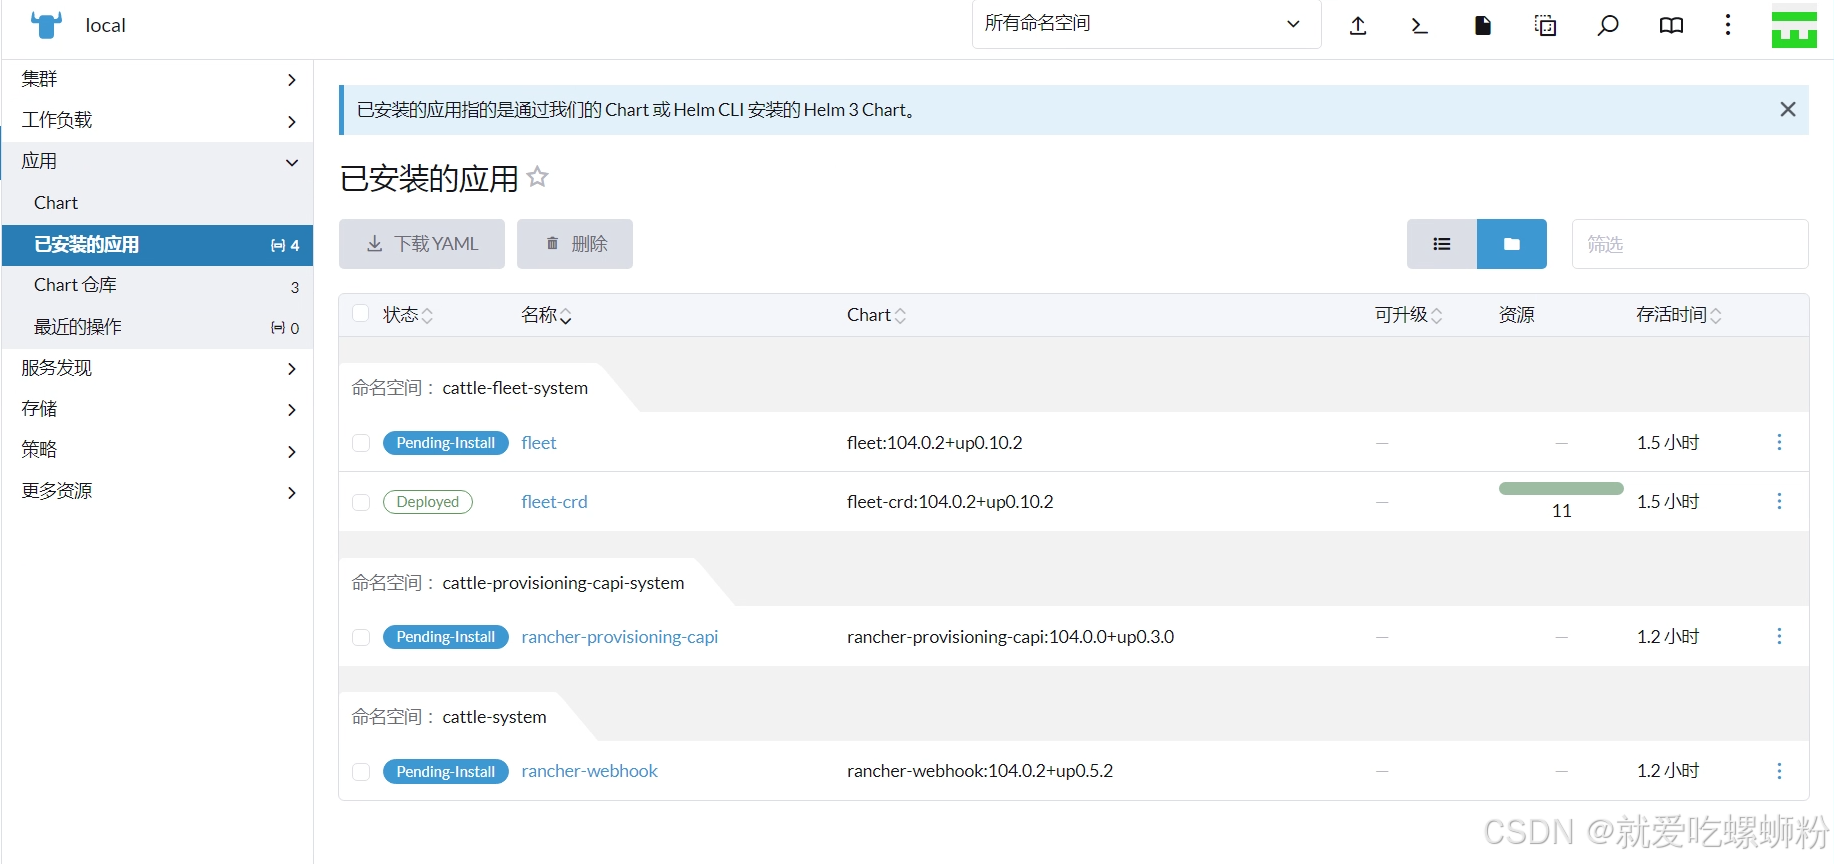1834x864 pixels.
Task: Open row actions for fleet
Action: point(1779,442)
